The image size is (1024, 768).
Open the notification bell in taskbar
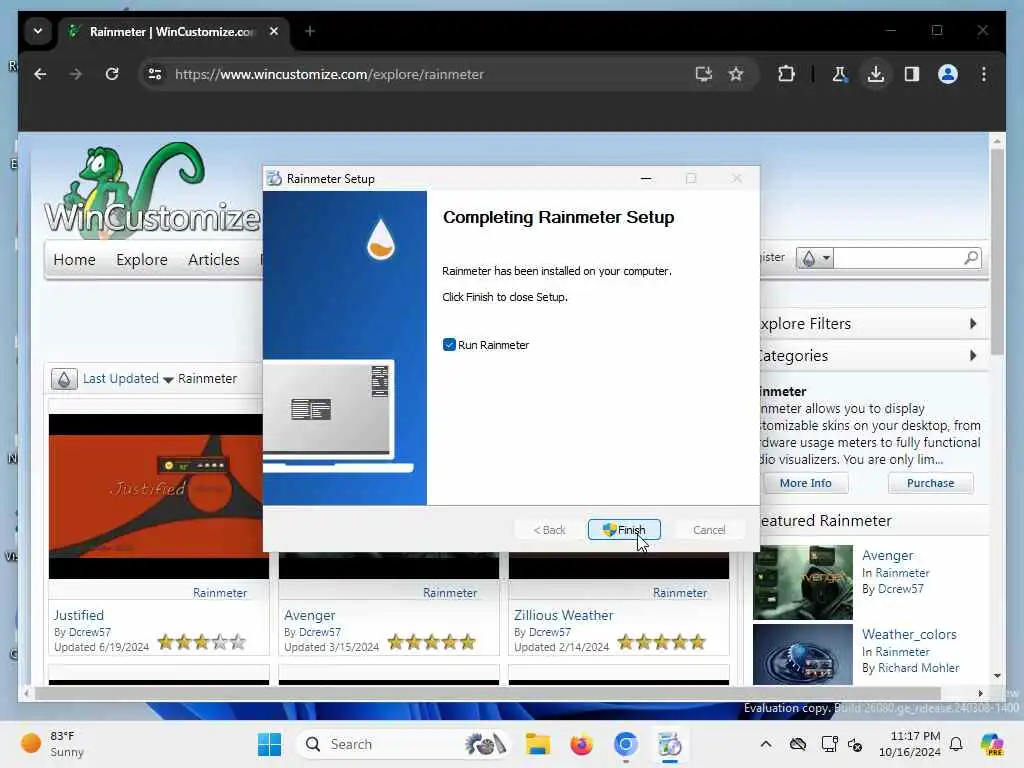click(956, 744)
